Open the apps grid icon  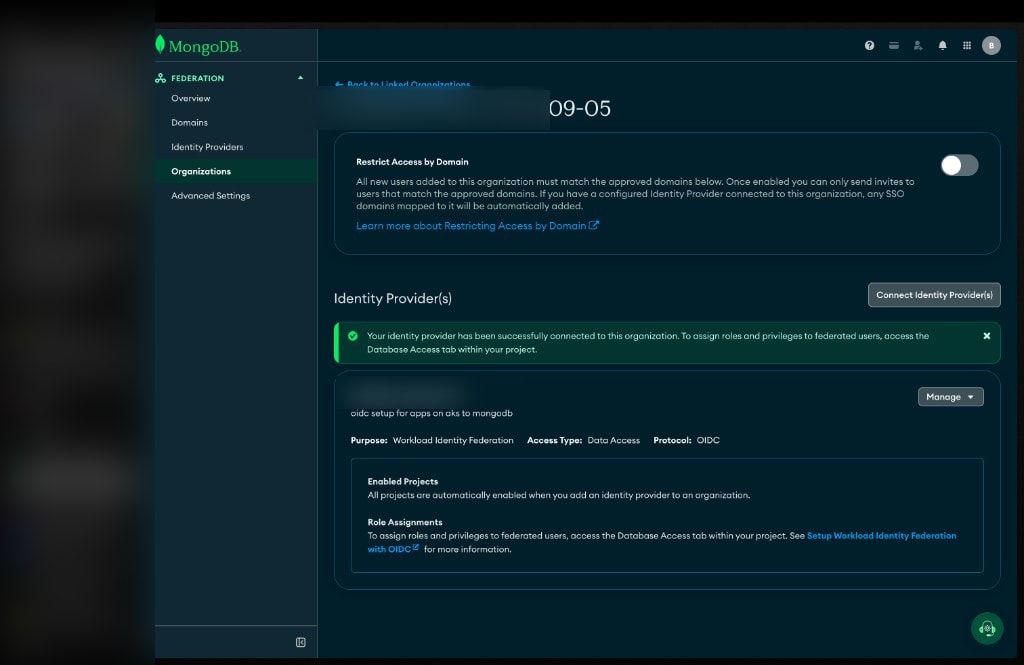tap(967, 45)
